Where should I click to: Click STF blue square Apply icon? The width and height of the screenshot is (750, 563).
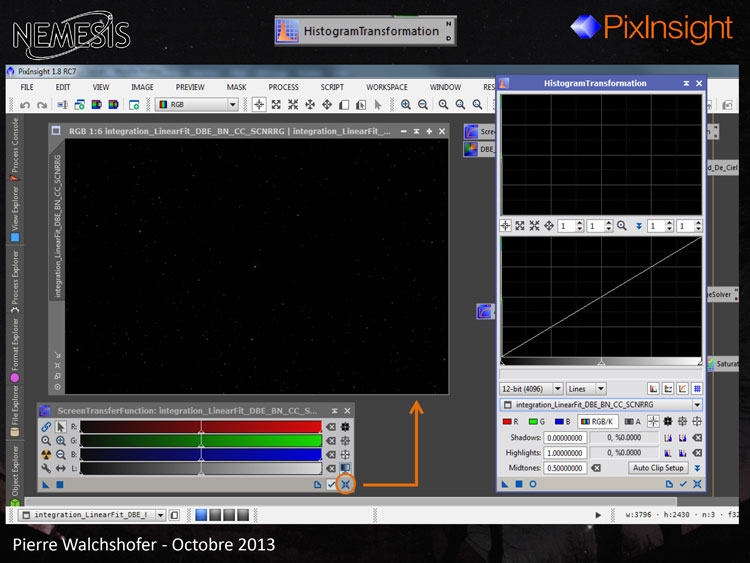tap(60, 485)
